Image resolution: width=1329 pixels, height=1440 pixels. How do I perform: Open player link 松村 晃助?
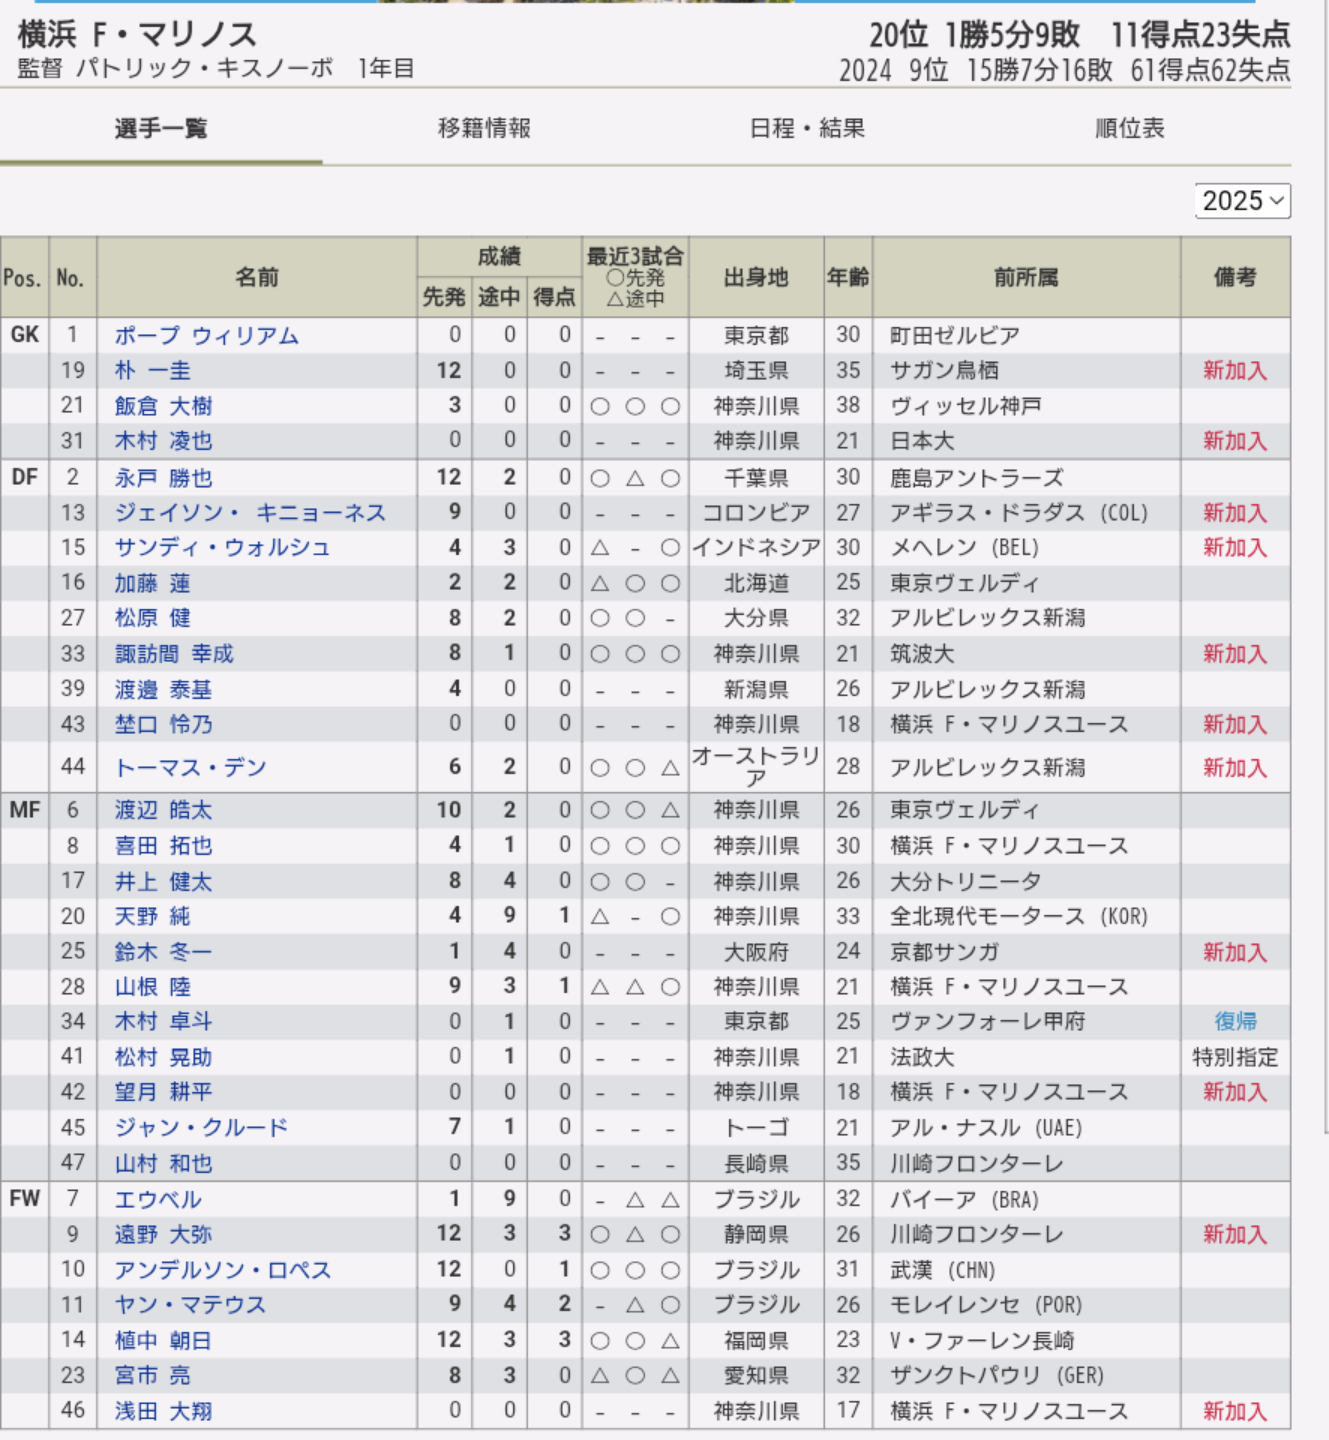click(x=163, y=1057)
